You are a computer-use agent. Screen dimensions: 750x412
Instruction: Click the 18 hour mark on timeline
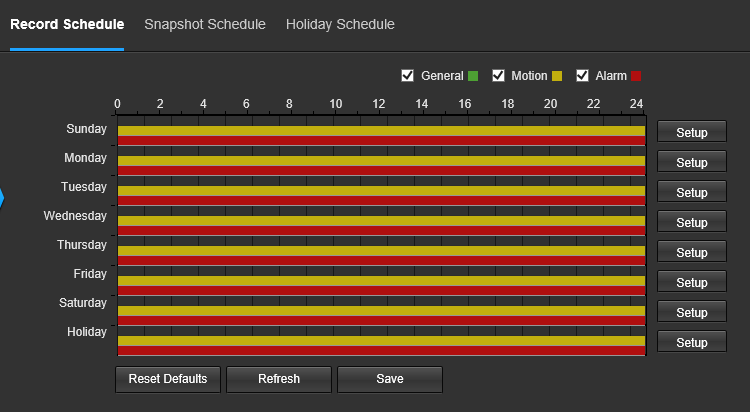click(x=507, y=104)
